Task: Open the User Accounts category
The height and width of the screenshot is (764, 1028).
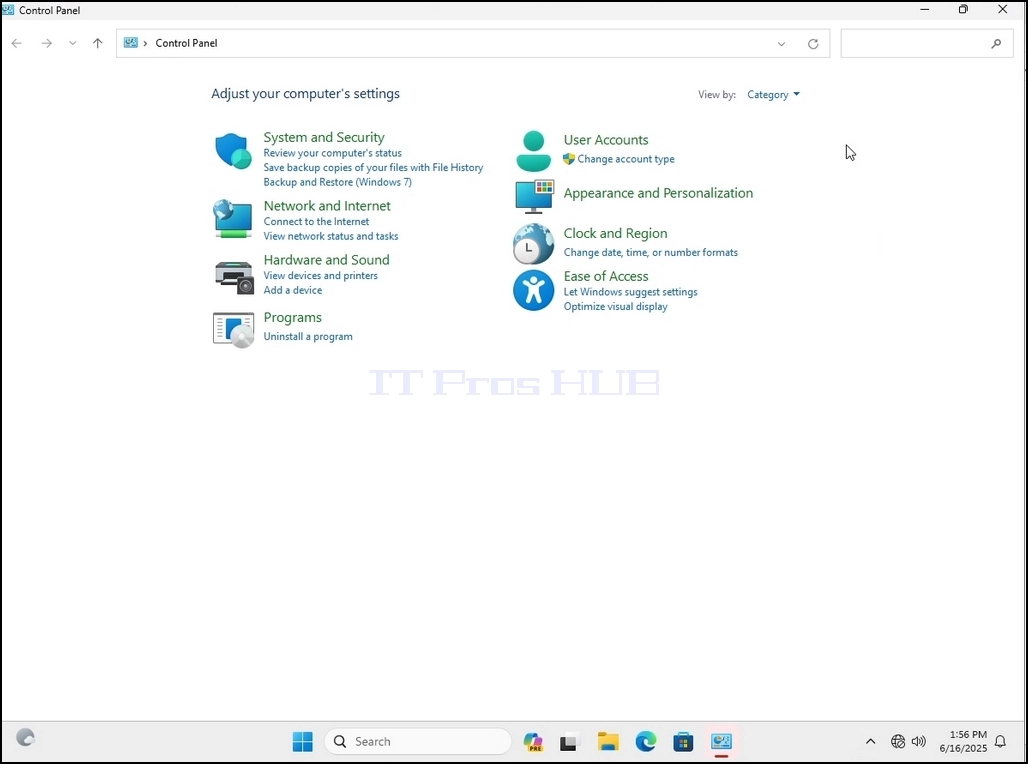Action: (606, 140)
